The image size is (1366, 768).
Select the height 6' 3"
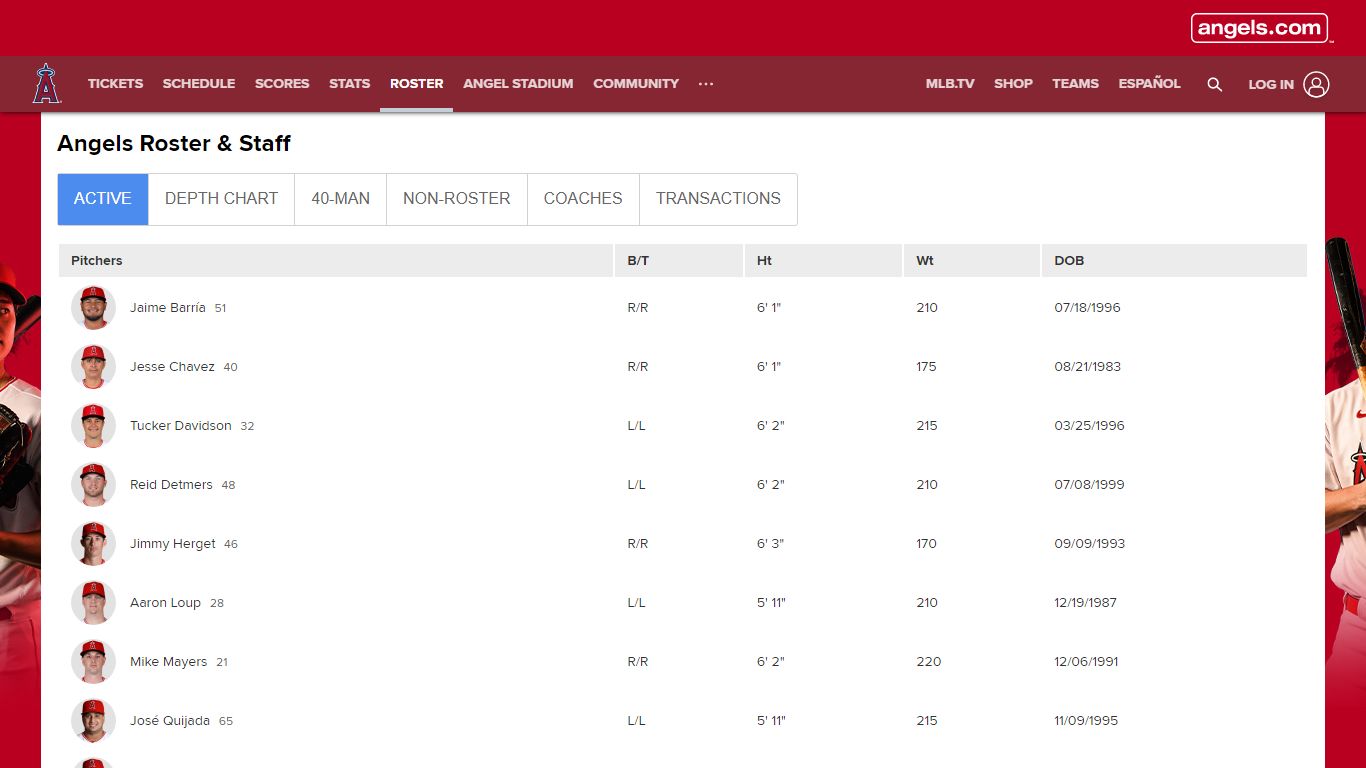(x=770, y=544)
